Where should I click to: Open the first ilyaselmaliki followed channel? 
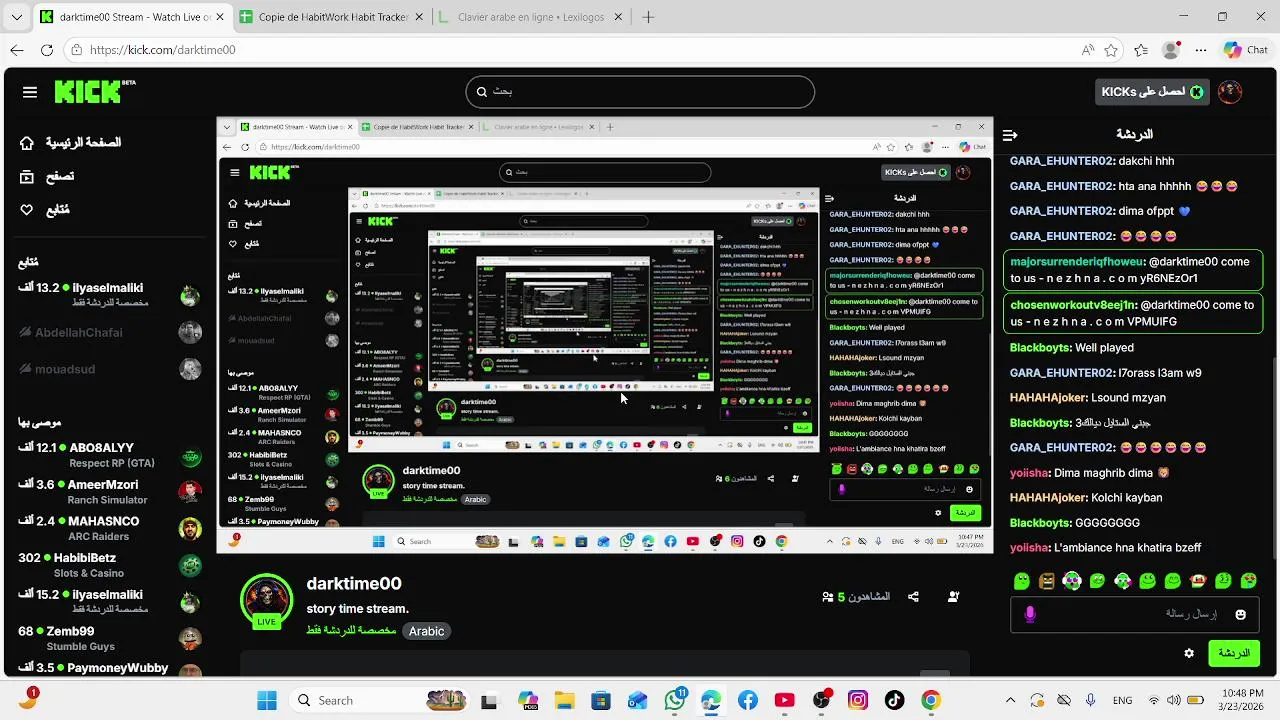click(108, 294)
